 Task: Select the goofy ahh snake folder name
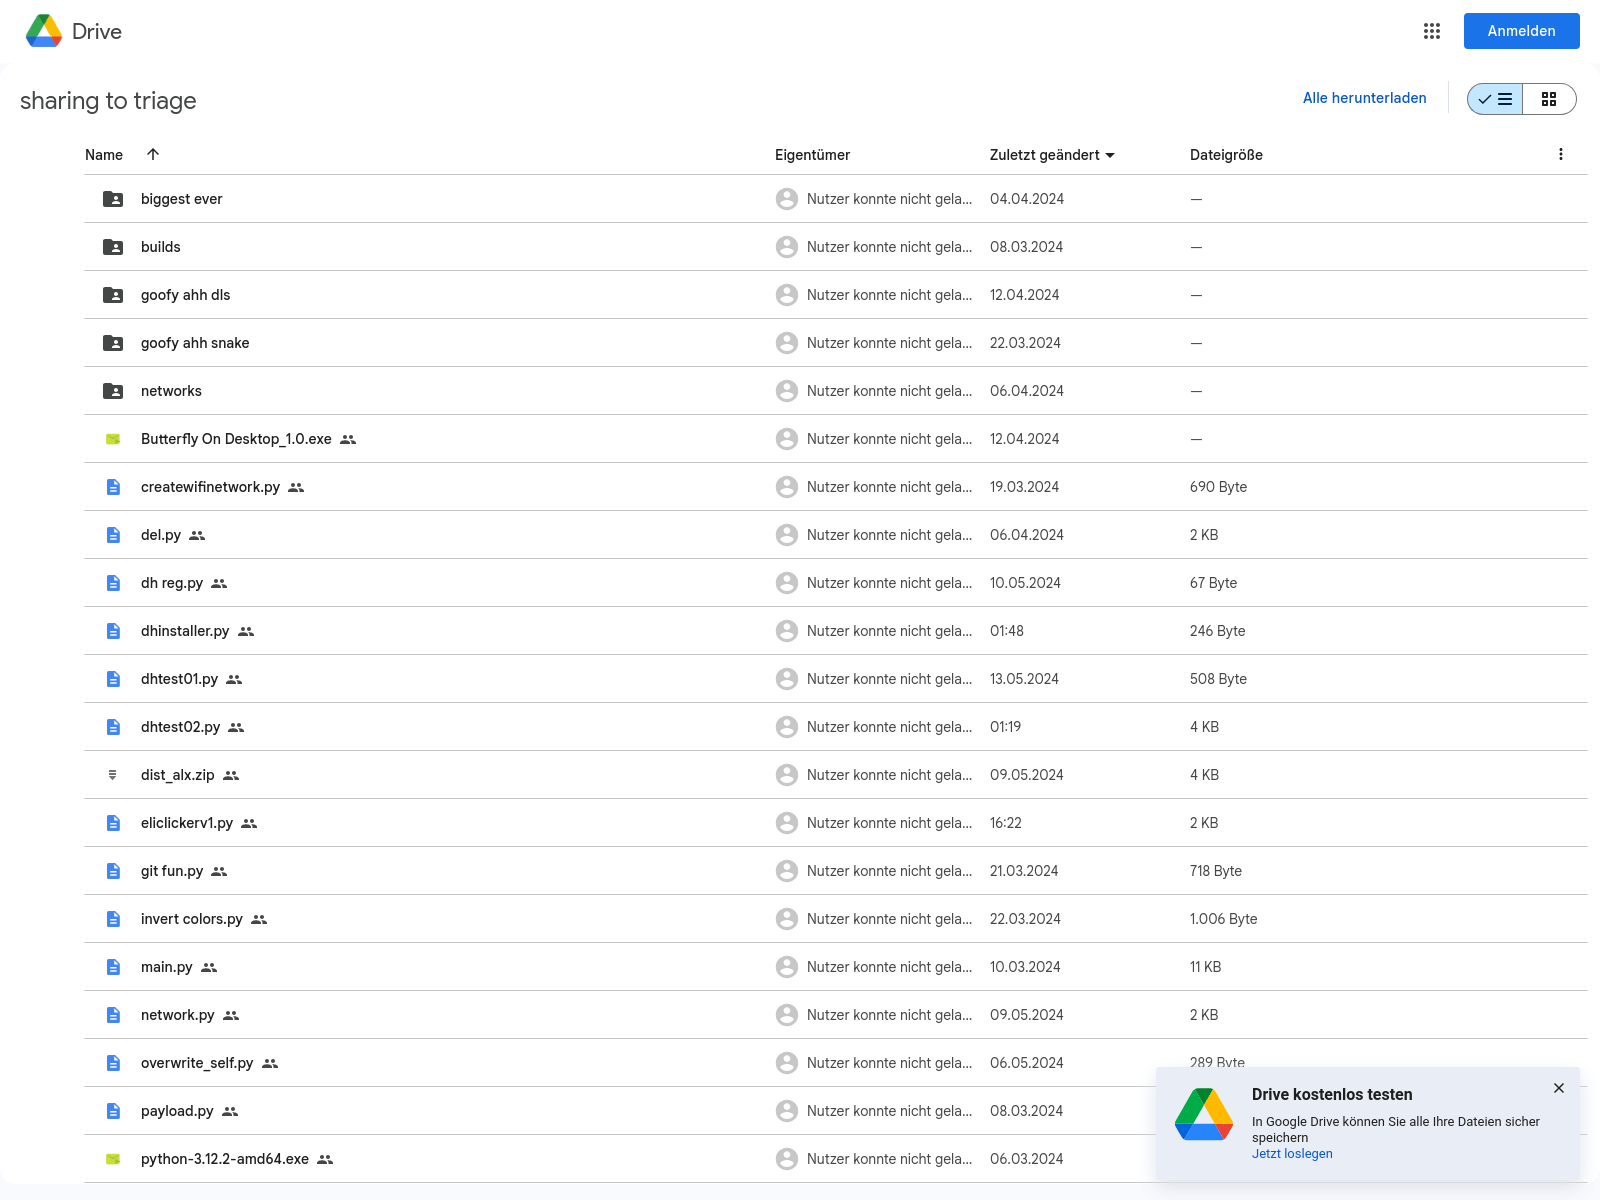tap(195, 343)
